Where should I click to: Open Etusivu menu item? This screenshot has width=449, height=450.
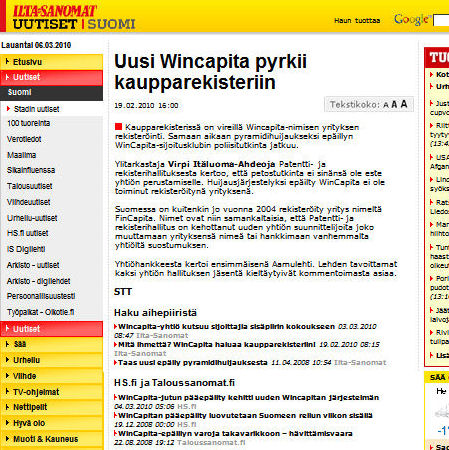[52, 62]
